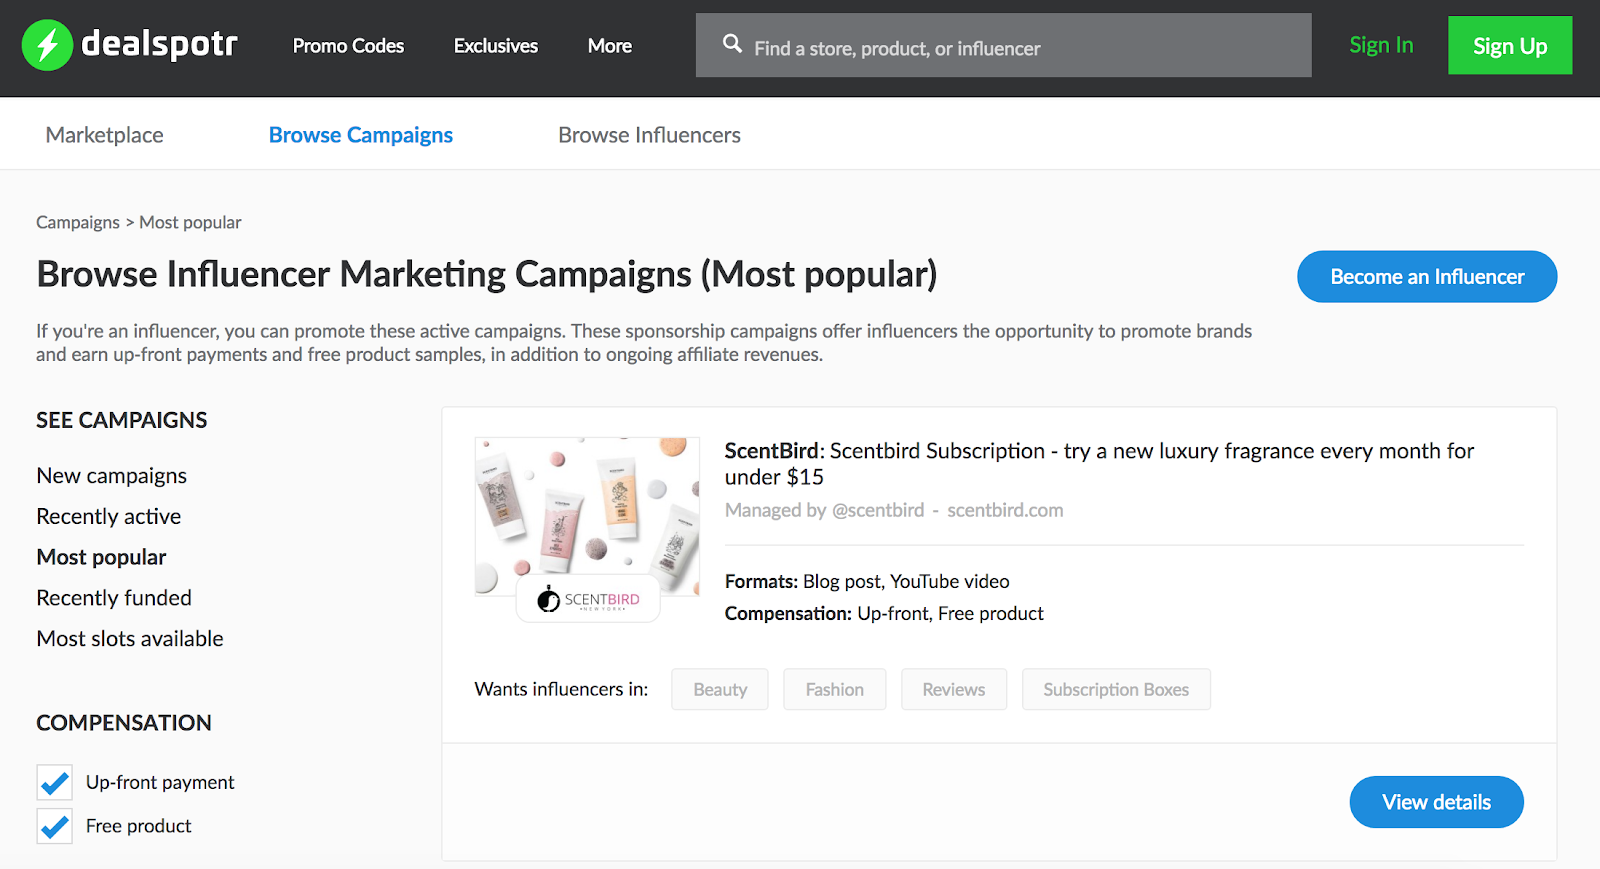Click the Campaigns breadcrumb link
Image resolution: width=1600 pixels, height=869 pixels.
coord(78,222)
